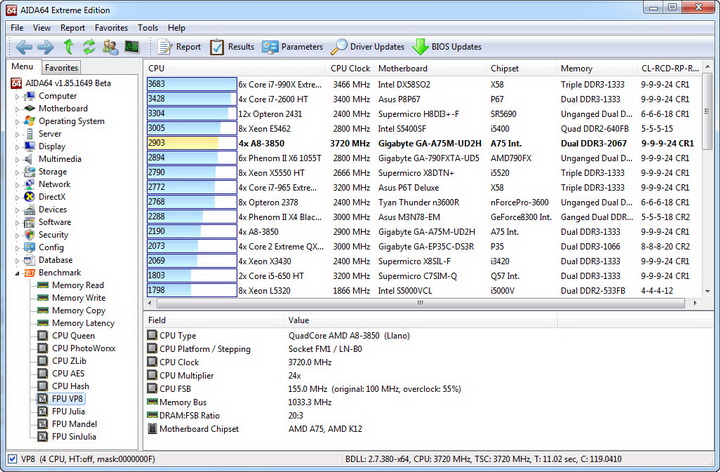Open the CPU Hash benchmark

70,386
